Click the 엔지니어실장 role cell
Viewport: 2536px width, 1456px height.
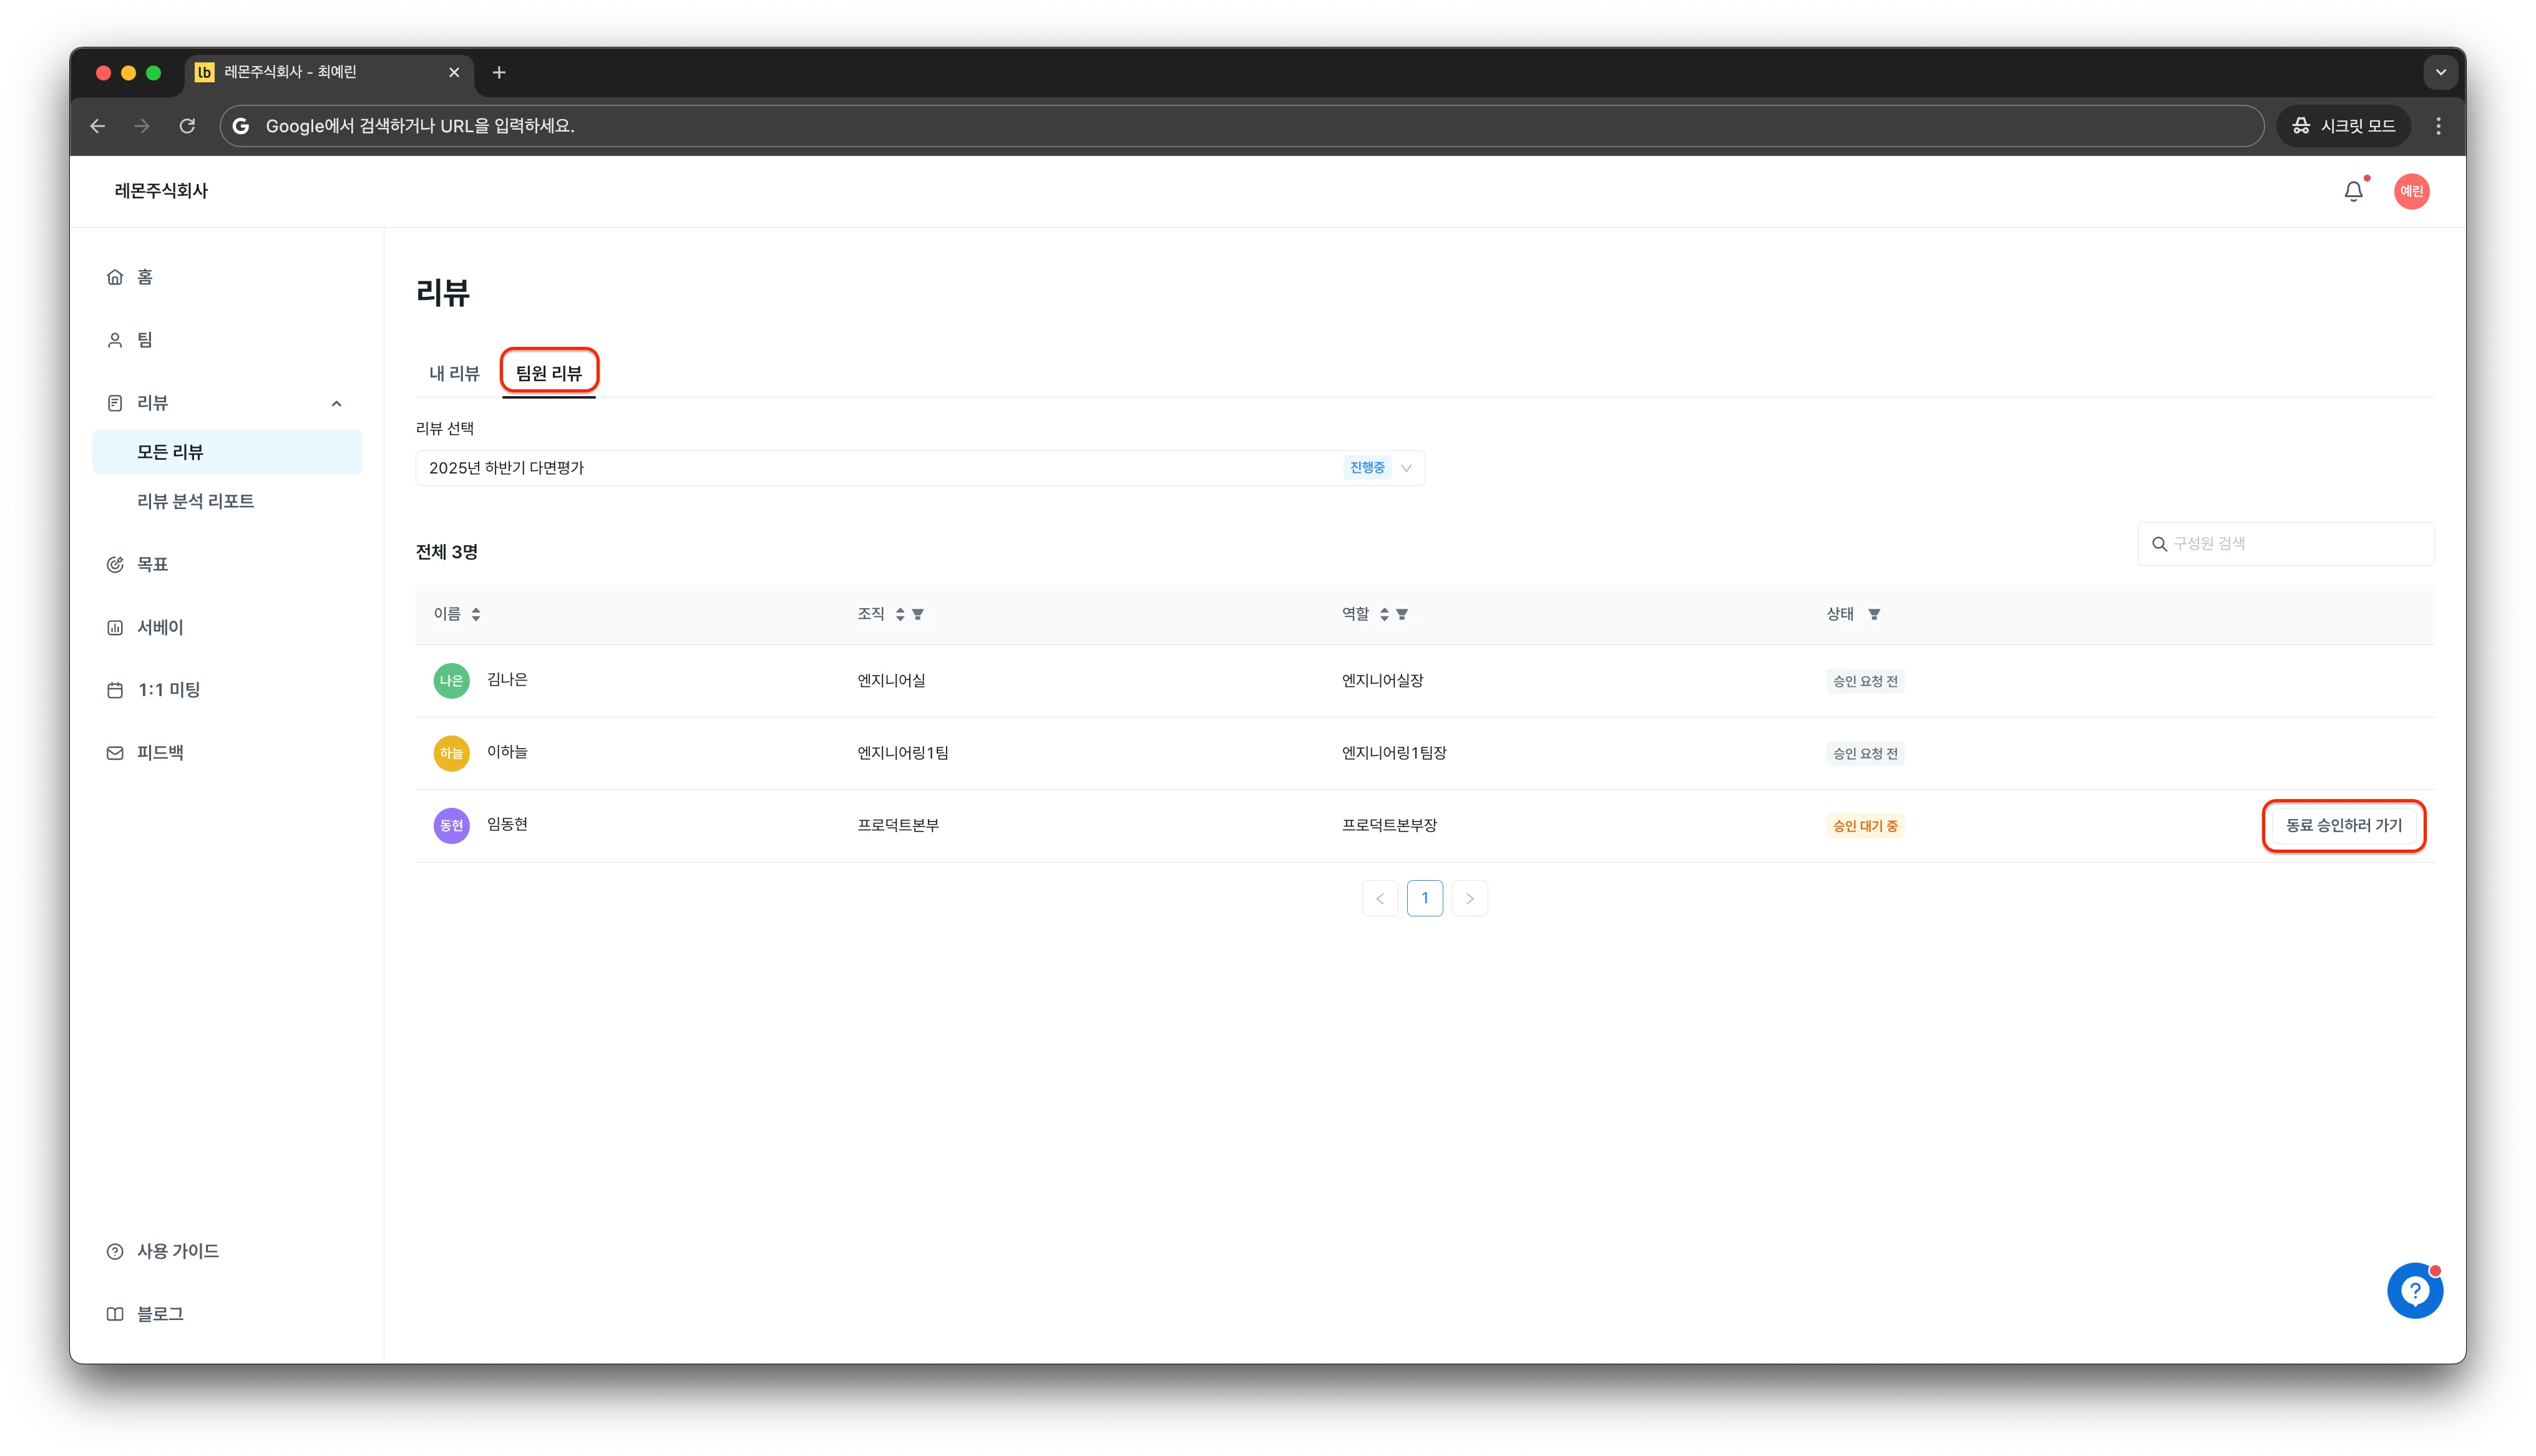click(x=1382, y=681)
